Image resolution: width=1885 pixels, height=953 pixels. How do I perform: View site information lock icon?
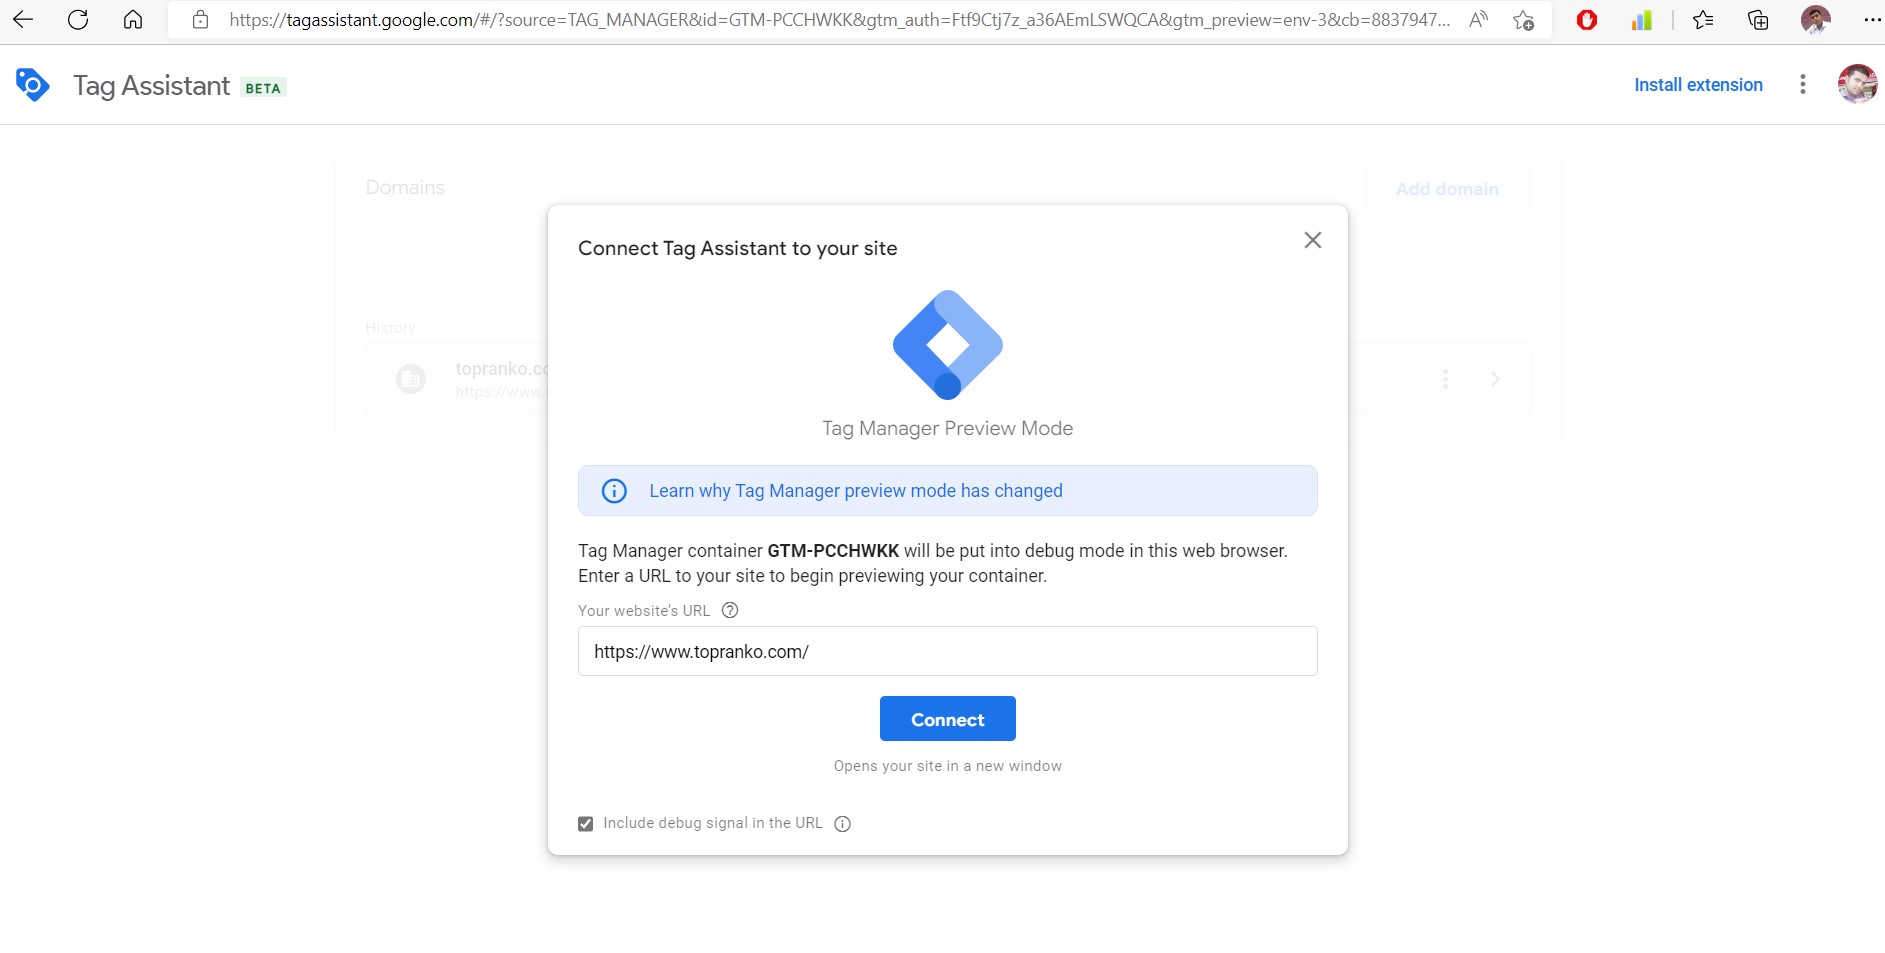tap(201, 20)
